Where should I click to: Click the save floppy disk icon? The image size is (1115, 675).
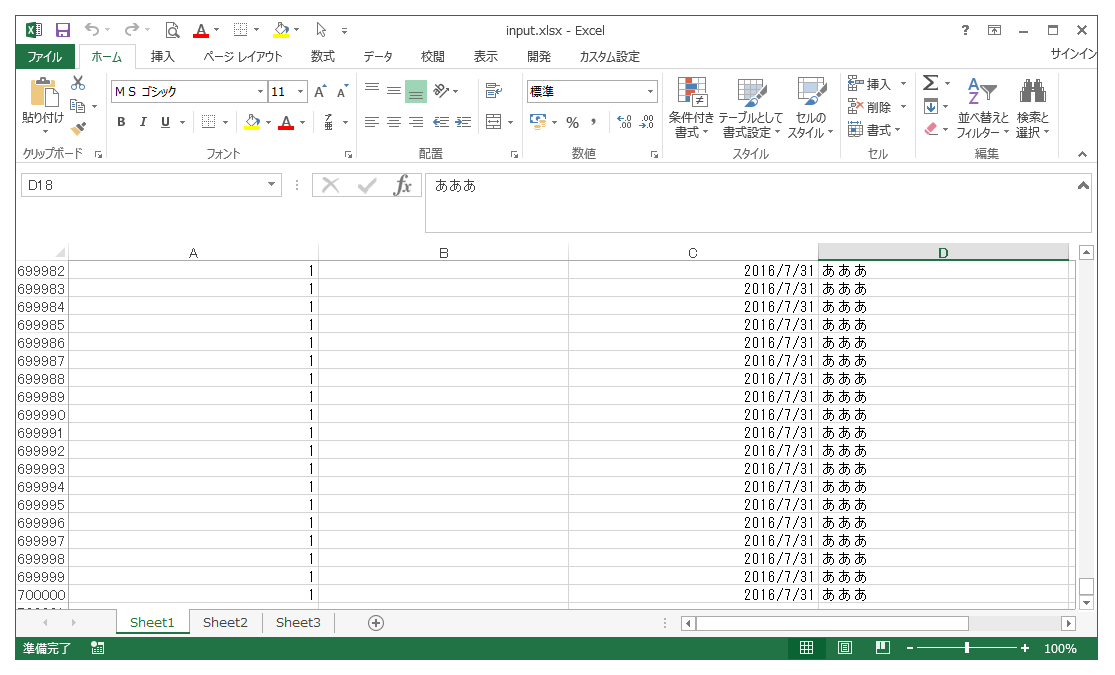click(63, 30)
